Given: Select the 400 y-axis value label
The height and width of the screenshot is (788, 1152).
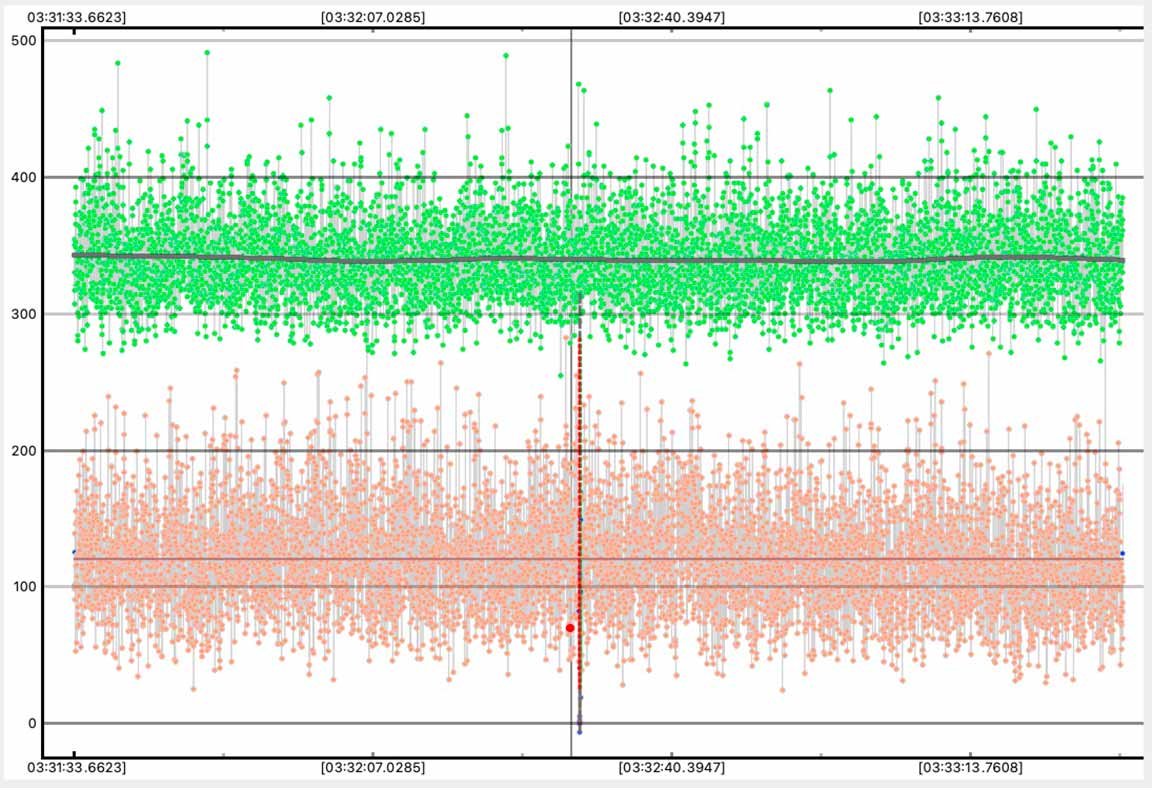Looking at the screenshot, I should pos(23,178).
